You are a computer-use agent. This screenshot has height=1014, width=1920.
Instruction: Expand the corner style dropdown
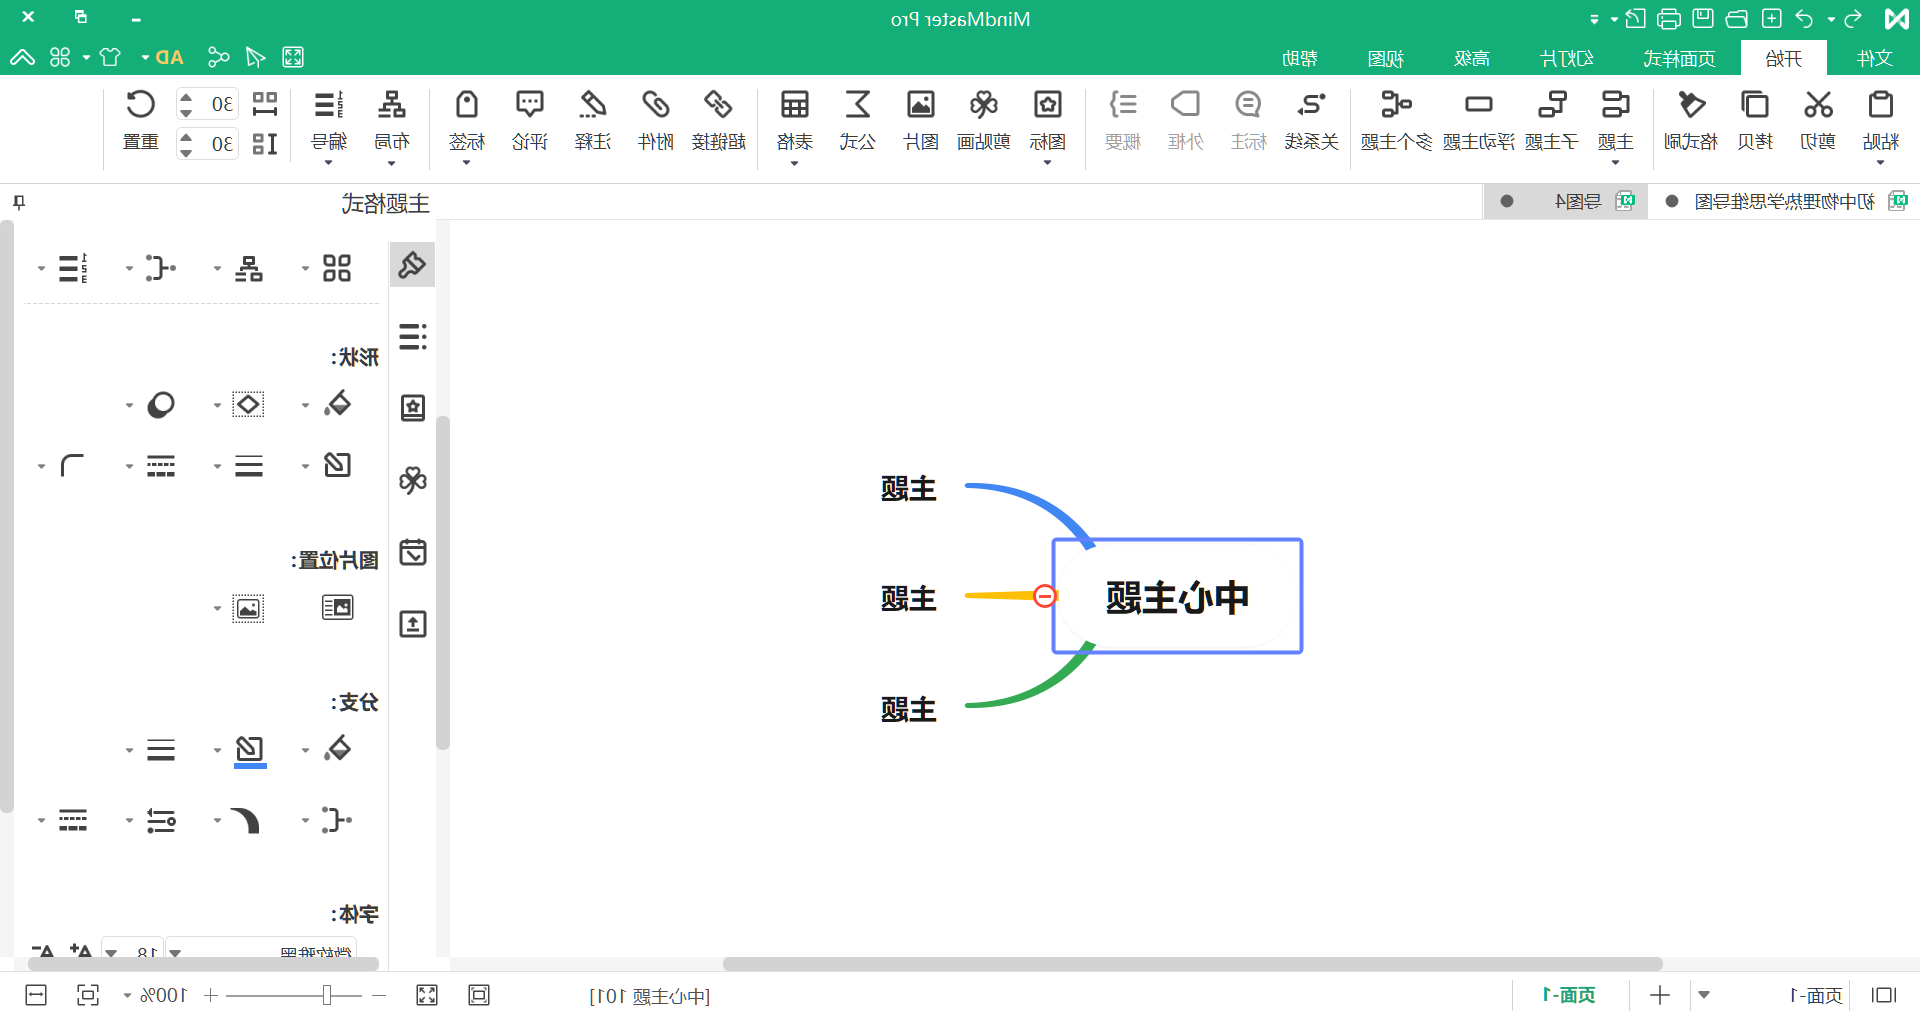click(x=41, y=466)
